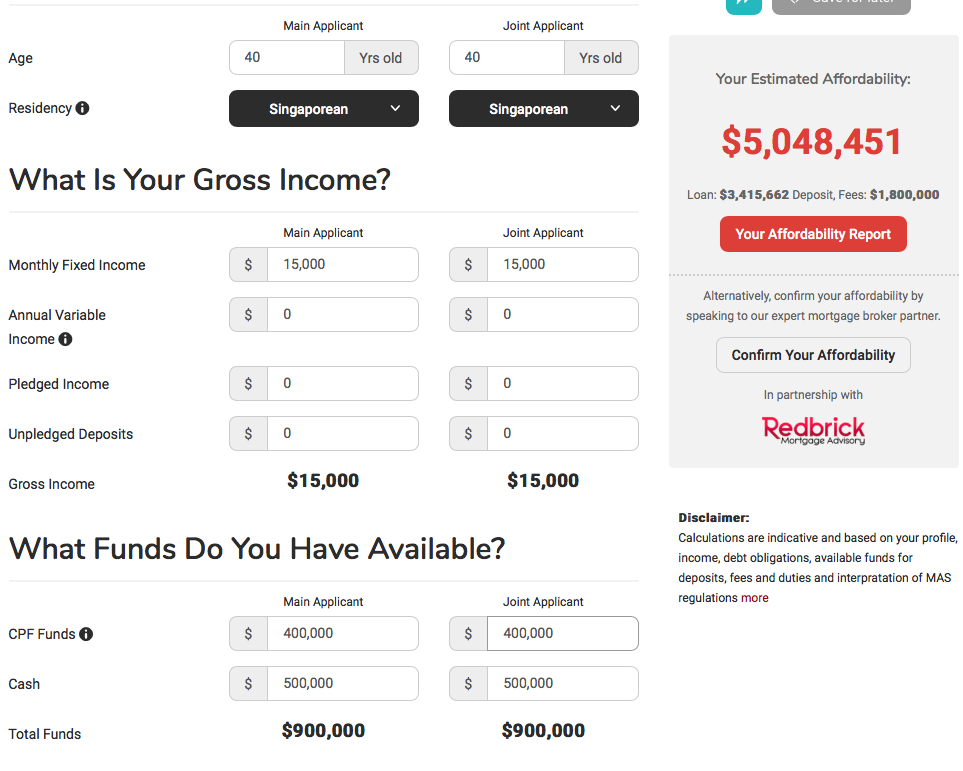
Task: Edit Joint Applicant Cash amount
Action: 562,684
